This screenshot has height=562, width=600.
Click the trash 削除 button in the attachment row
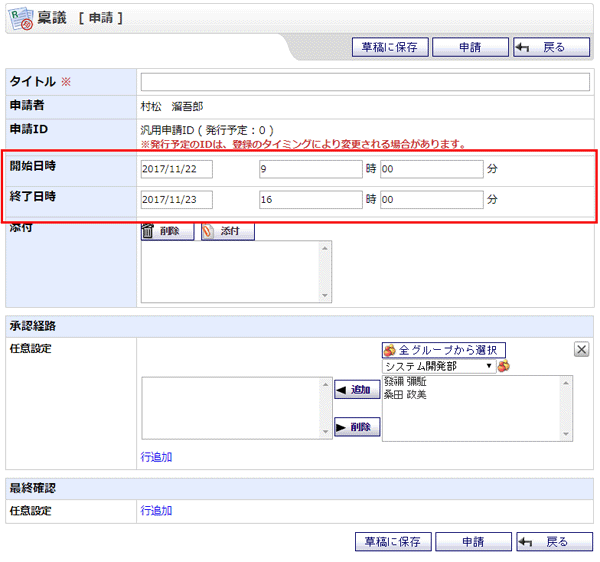click(x=168, y=231)
